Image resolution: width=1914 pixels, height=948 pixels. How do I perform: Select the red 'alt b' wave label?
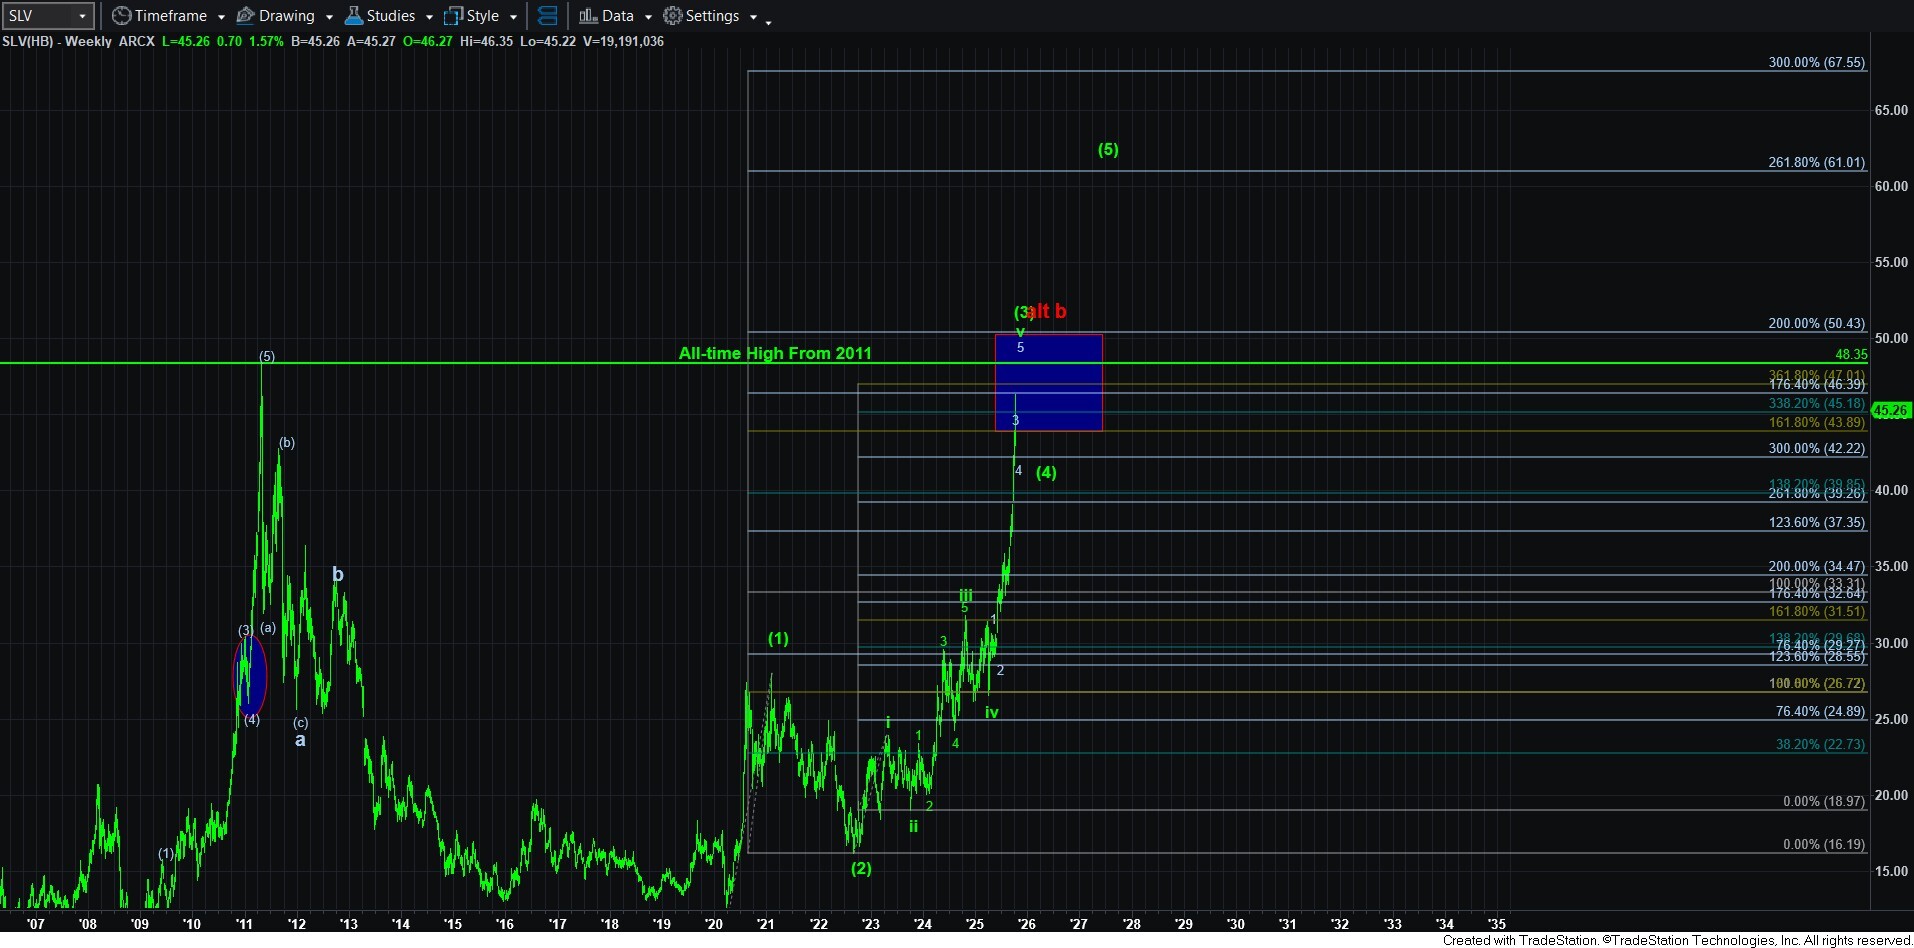pos(1048,311)
